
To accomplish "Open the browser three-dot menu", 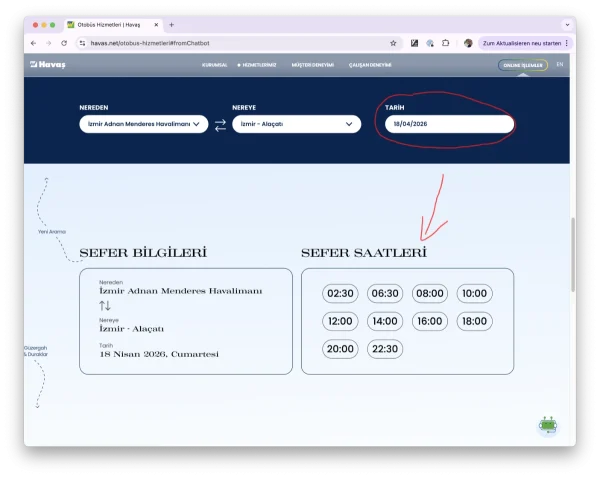I will tap(567, 43).
